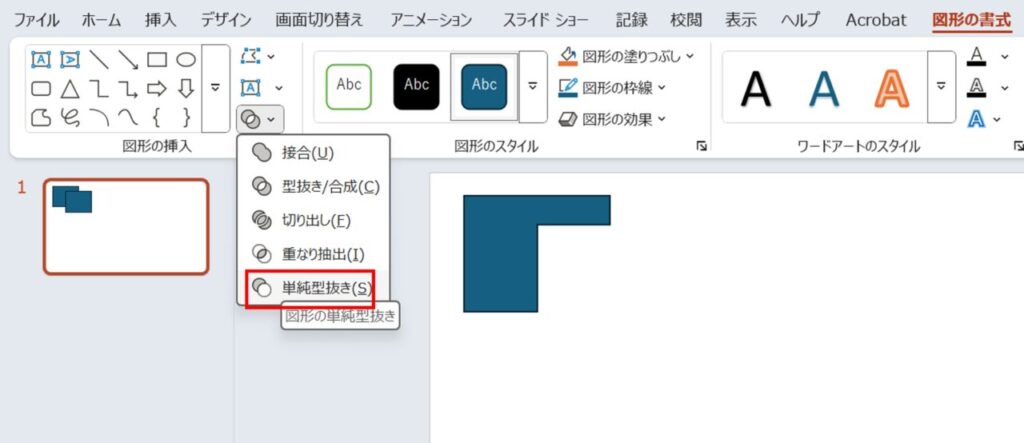1024x443 pixels.
Task: Apply the black WordArt A style
Action: tap(756, 88)
